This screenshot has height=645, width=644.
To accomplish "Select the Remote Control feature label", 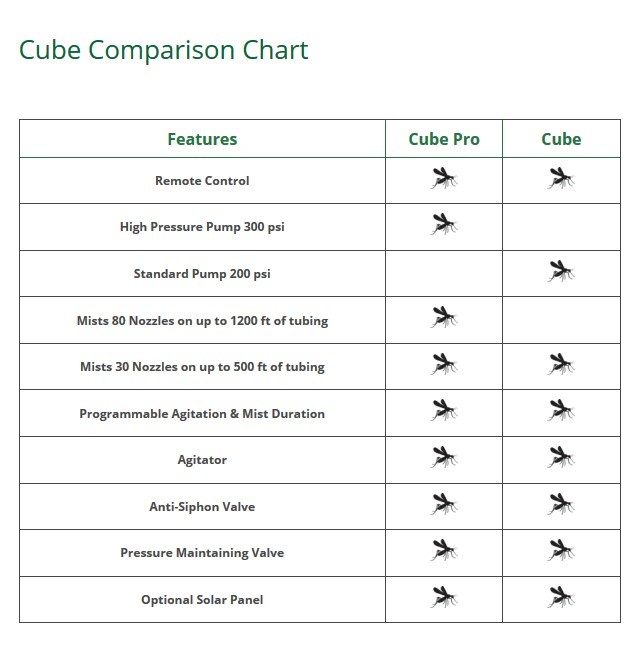I will pos(202,181).
